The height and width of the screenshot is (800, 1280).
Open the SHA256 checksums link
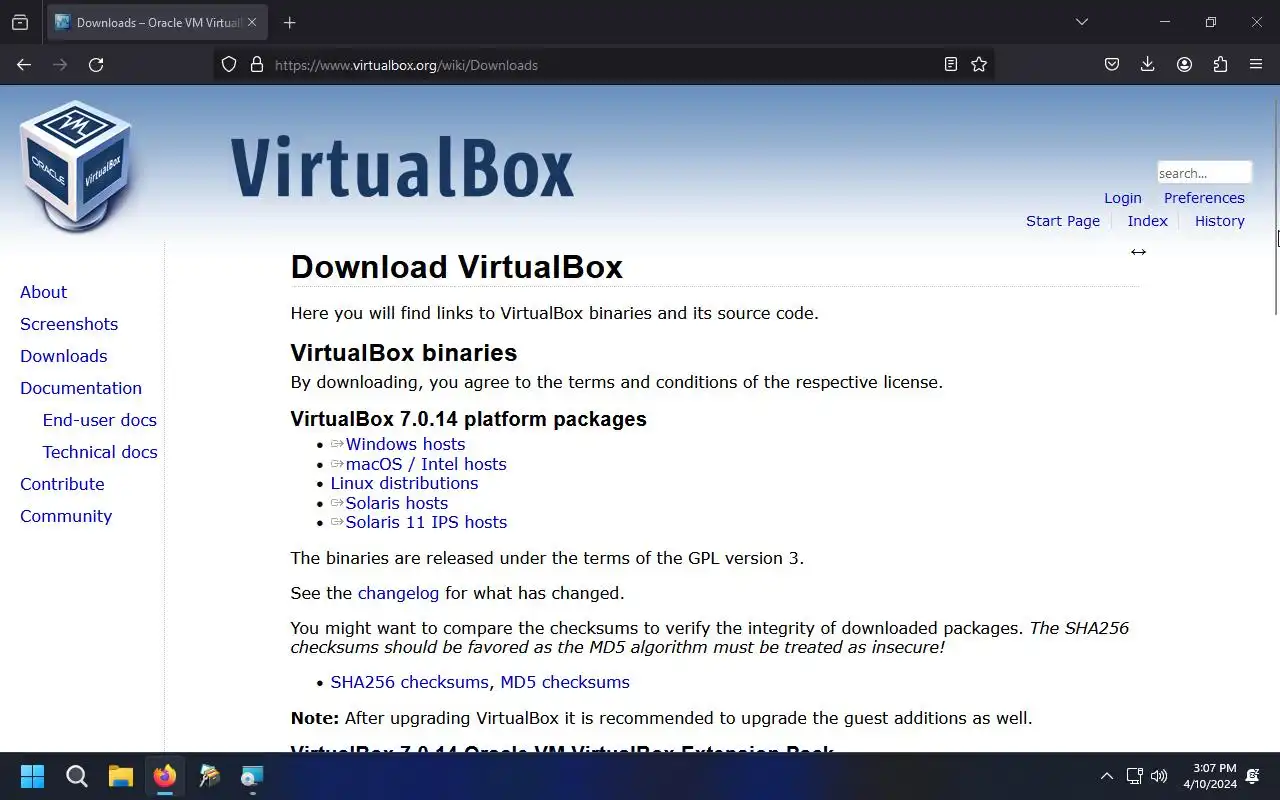410,682
